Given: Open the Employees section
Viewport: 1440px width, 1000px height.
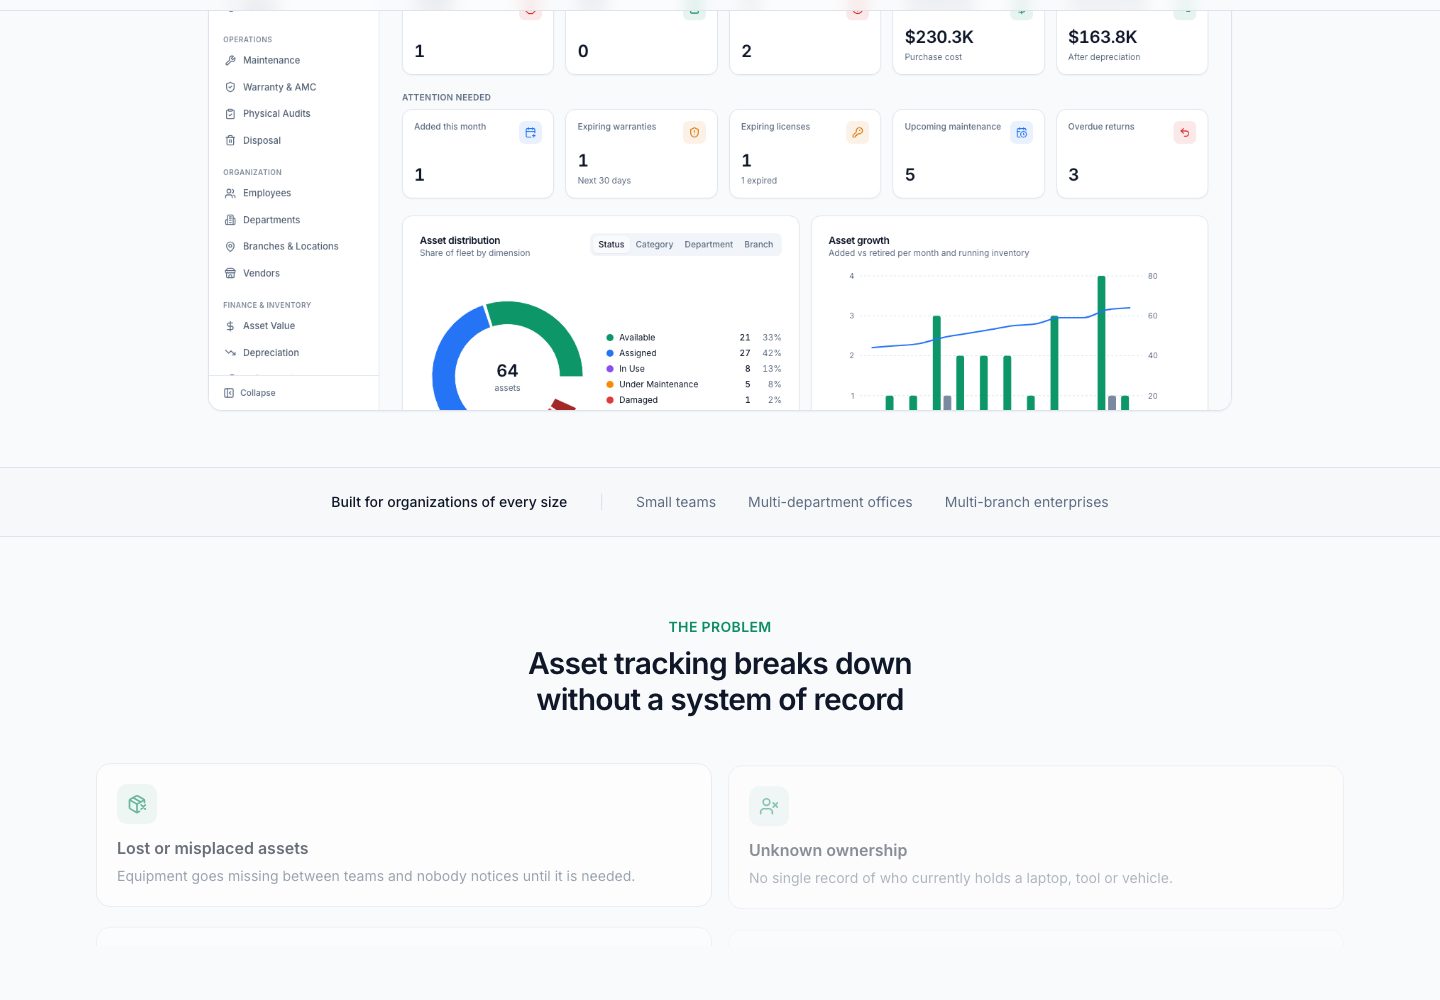Looking at the screenshot, I should coord(267,193).
